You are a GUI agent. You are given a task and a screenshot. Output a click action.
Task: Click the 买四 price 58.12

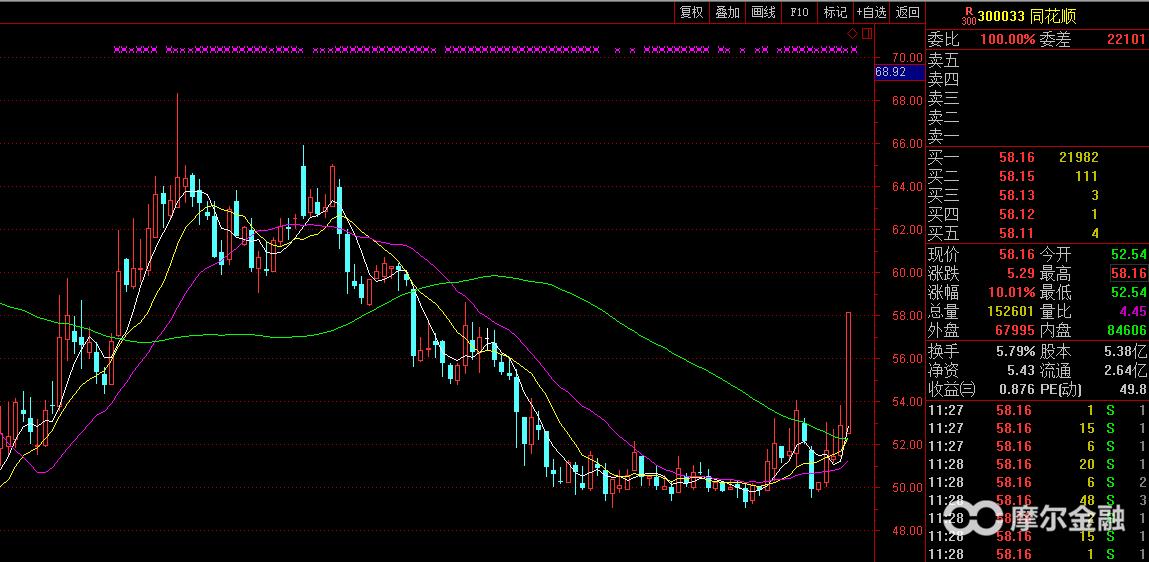click(x=1016, y=214)
